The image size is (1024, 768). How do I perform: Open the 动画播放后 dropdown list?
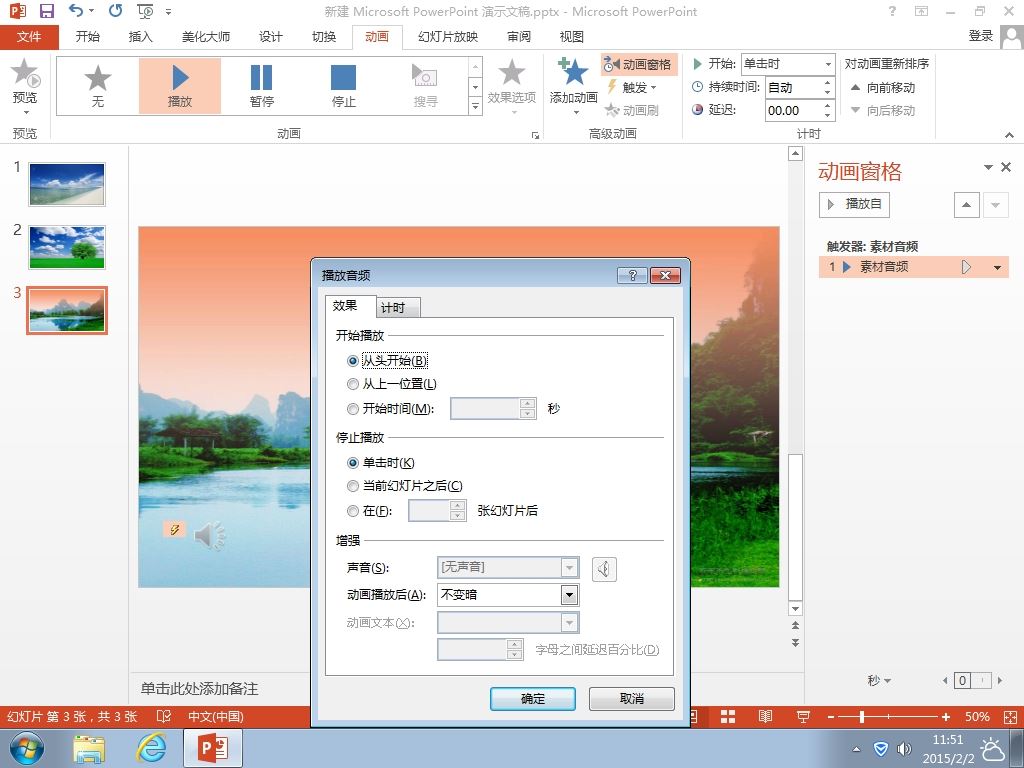coord(569,595)
